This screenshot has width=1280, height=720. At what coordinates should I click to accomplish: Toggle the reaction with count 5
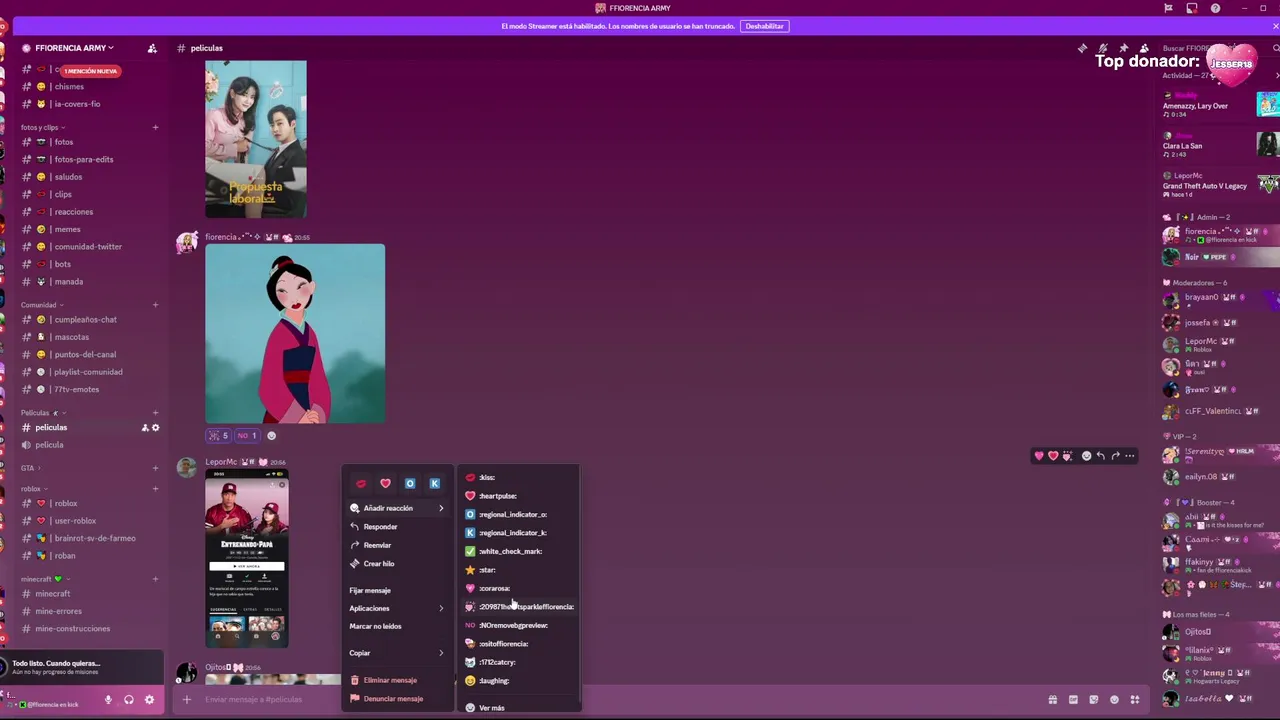click(x=219, y=435)
